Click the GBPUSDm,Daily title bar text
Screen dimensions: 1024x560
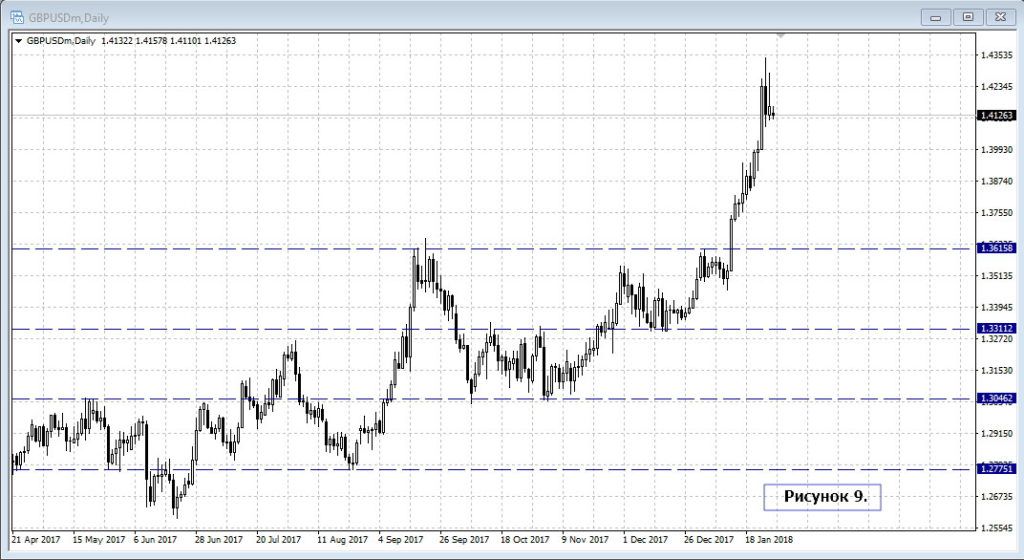69,16
